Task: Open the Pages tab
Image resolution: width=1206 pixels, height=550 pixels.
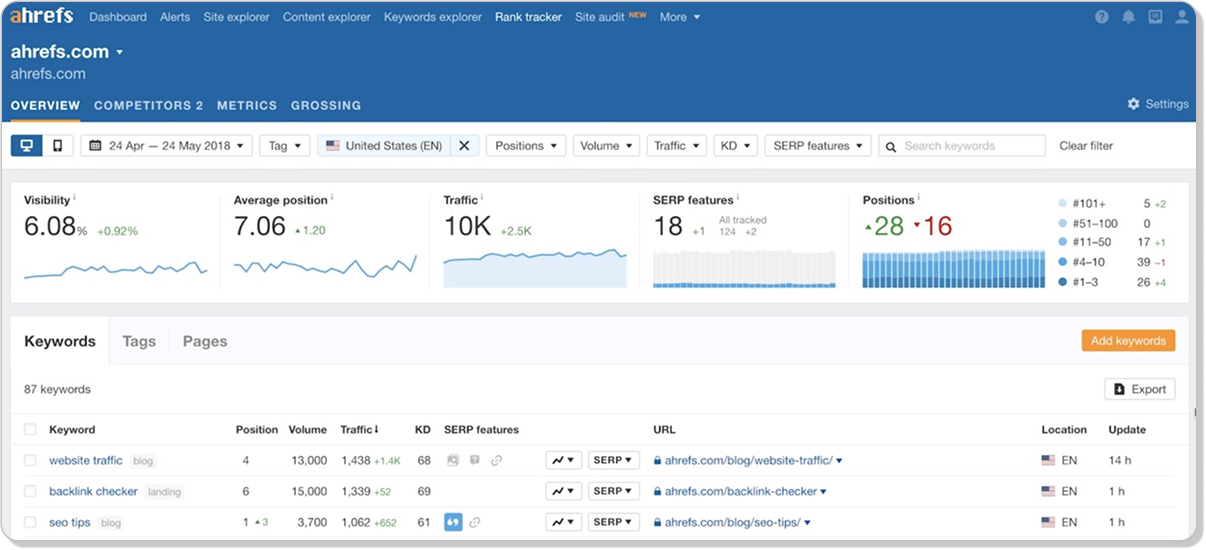Action: 205,341
